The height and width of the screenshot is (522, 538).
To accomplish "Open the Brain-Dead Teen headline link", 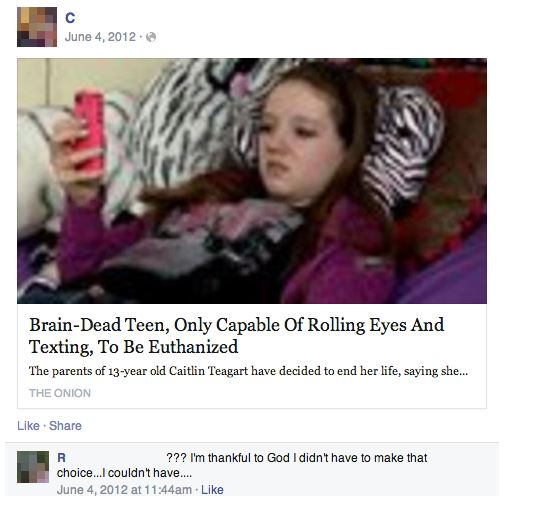I will 236,336.
